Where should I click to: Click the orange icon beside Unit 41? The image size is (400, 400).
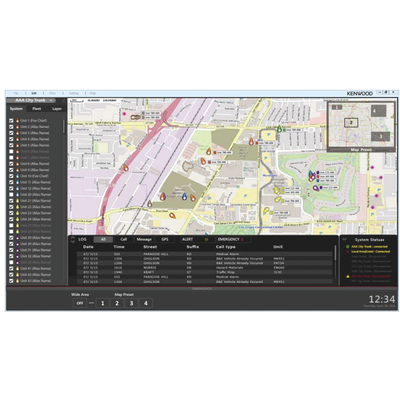(17, 268)
